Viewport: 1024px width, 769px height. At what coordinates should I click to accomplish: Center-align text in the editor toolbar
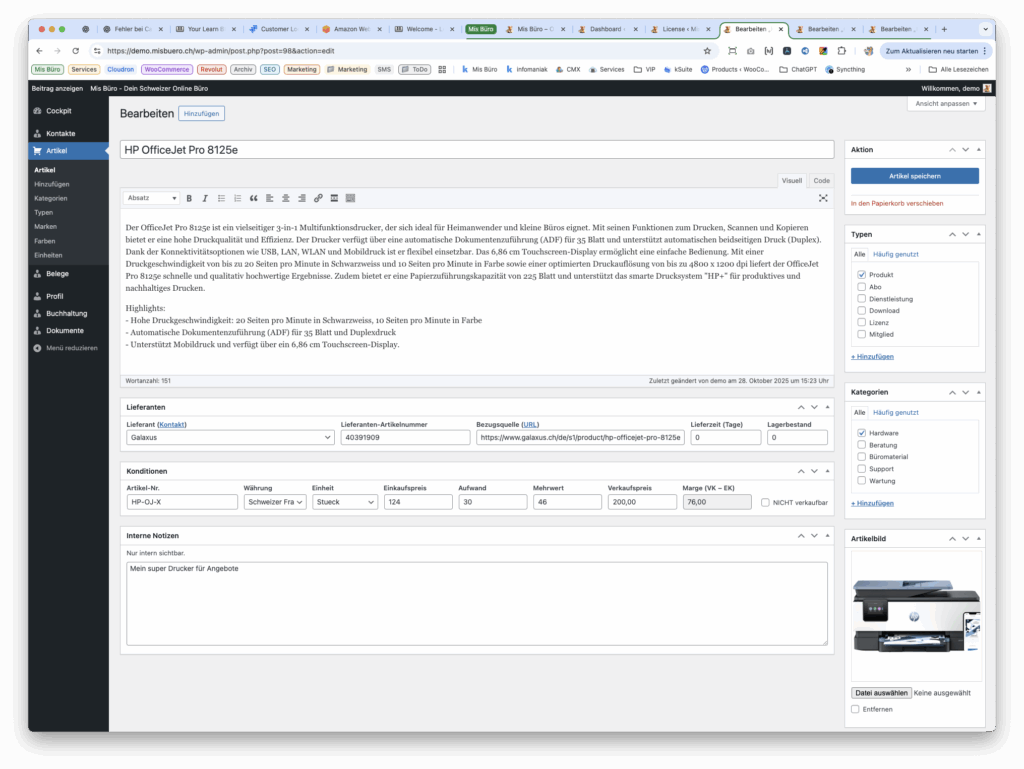(286, 198)
